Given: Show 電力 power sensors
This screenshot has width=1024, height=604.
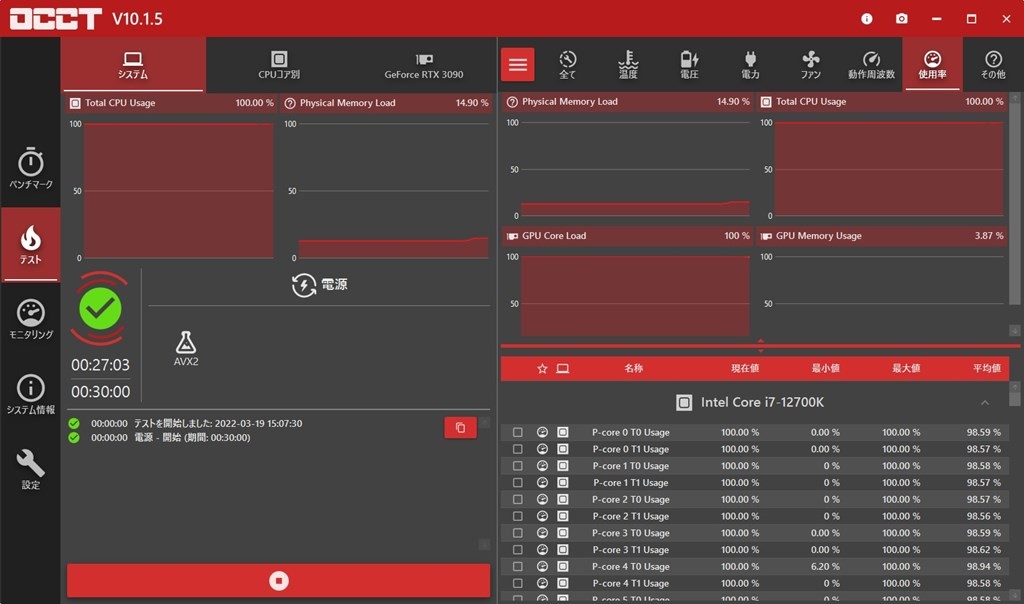Looking at the screenshot, I should [750, 65].
